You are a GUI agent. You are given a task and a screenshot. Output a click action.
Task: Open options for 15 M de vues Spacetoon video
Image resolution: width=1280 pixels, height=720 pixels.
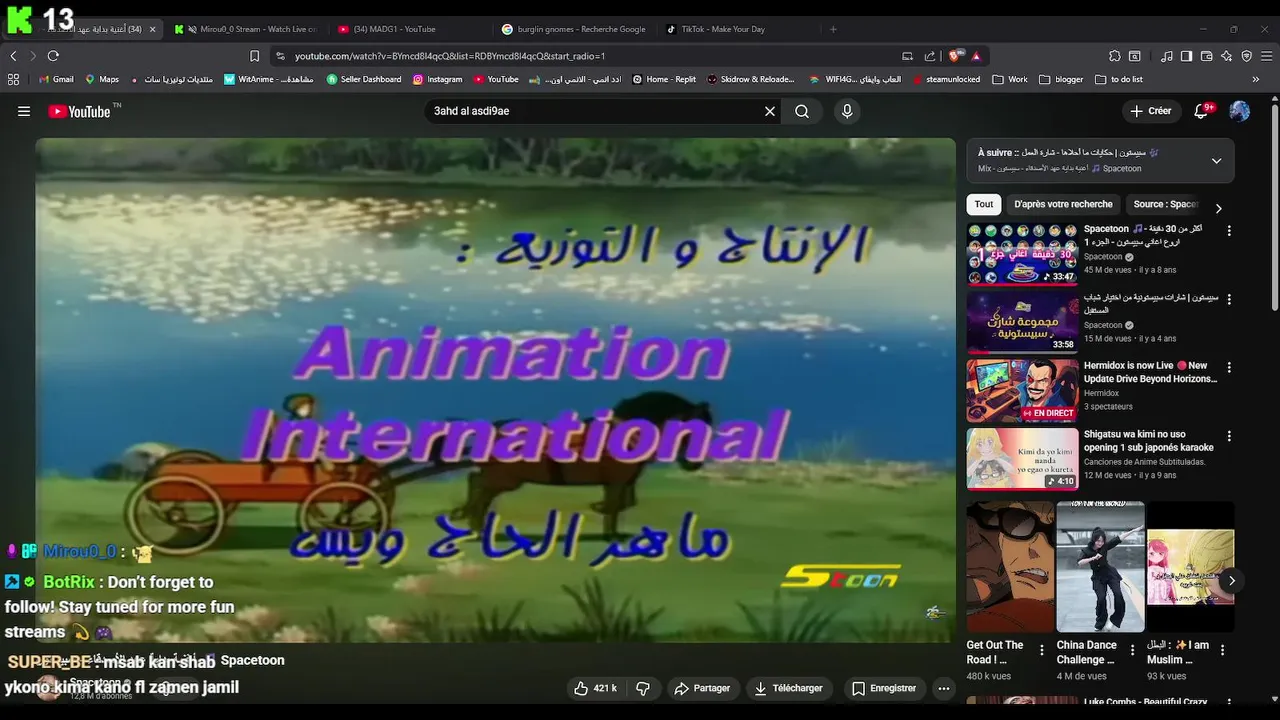click(x=1229, y=299)
